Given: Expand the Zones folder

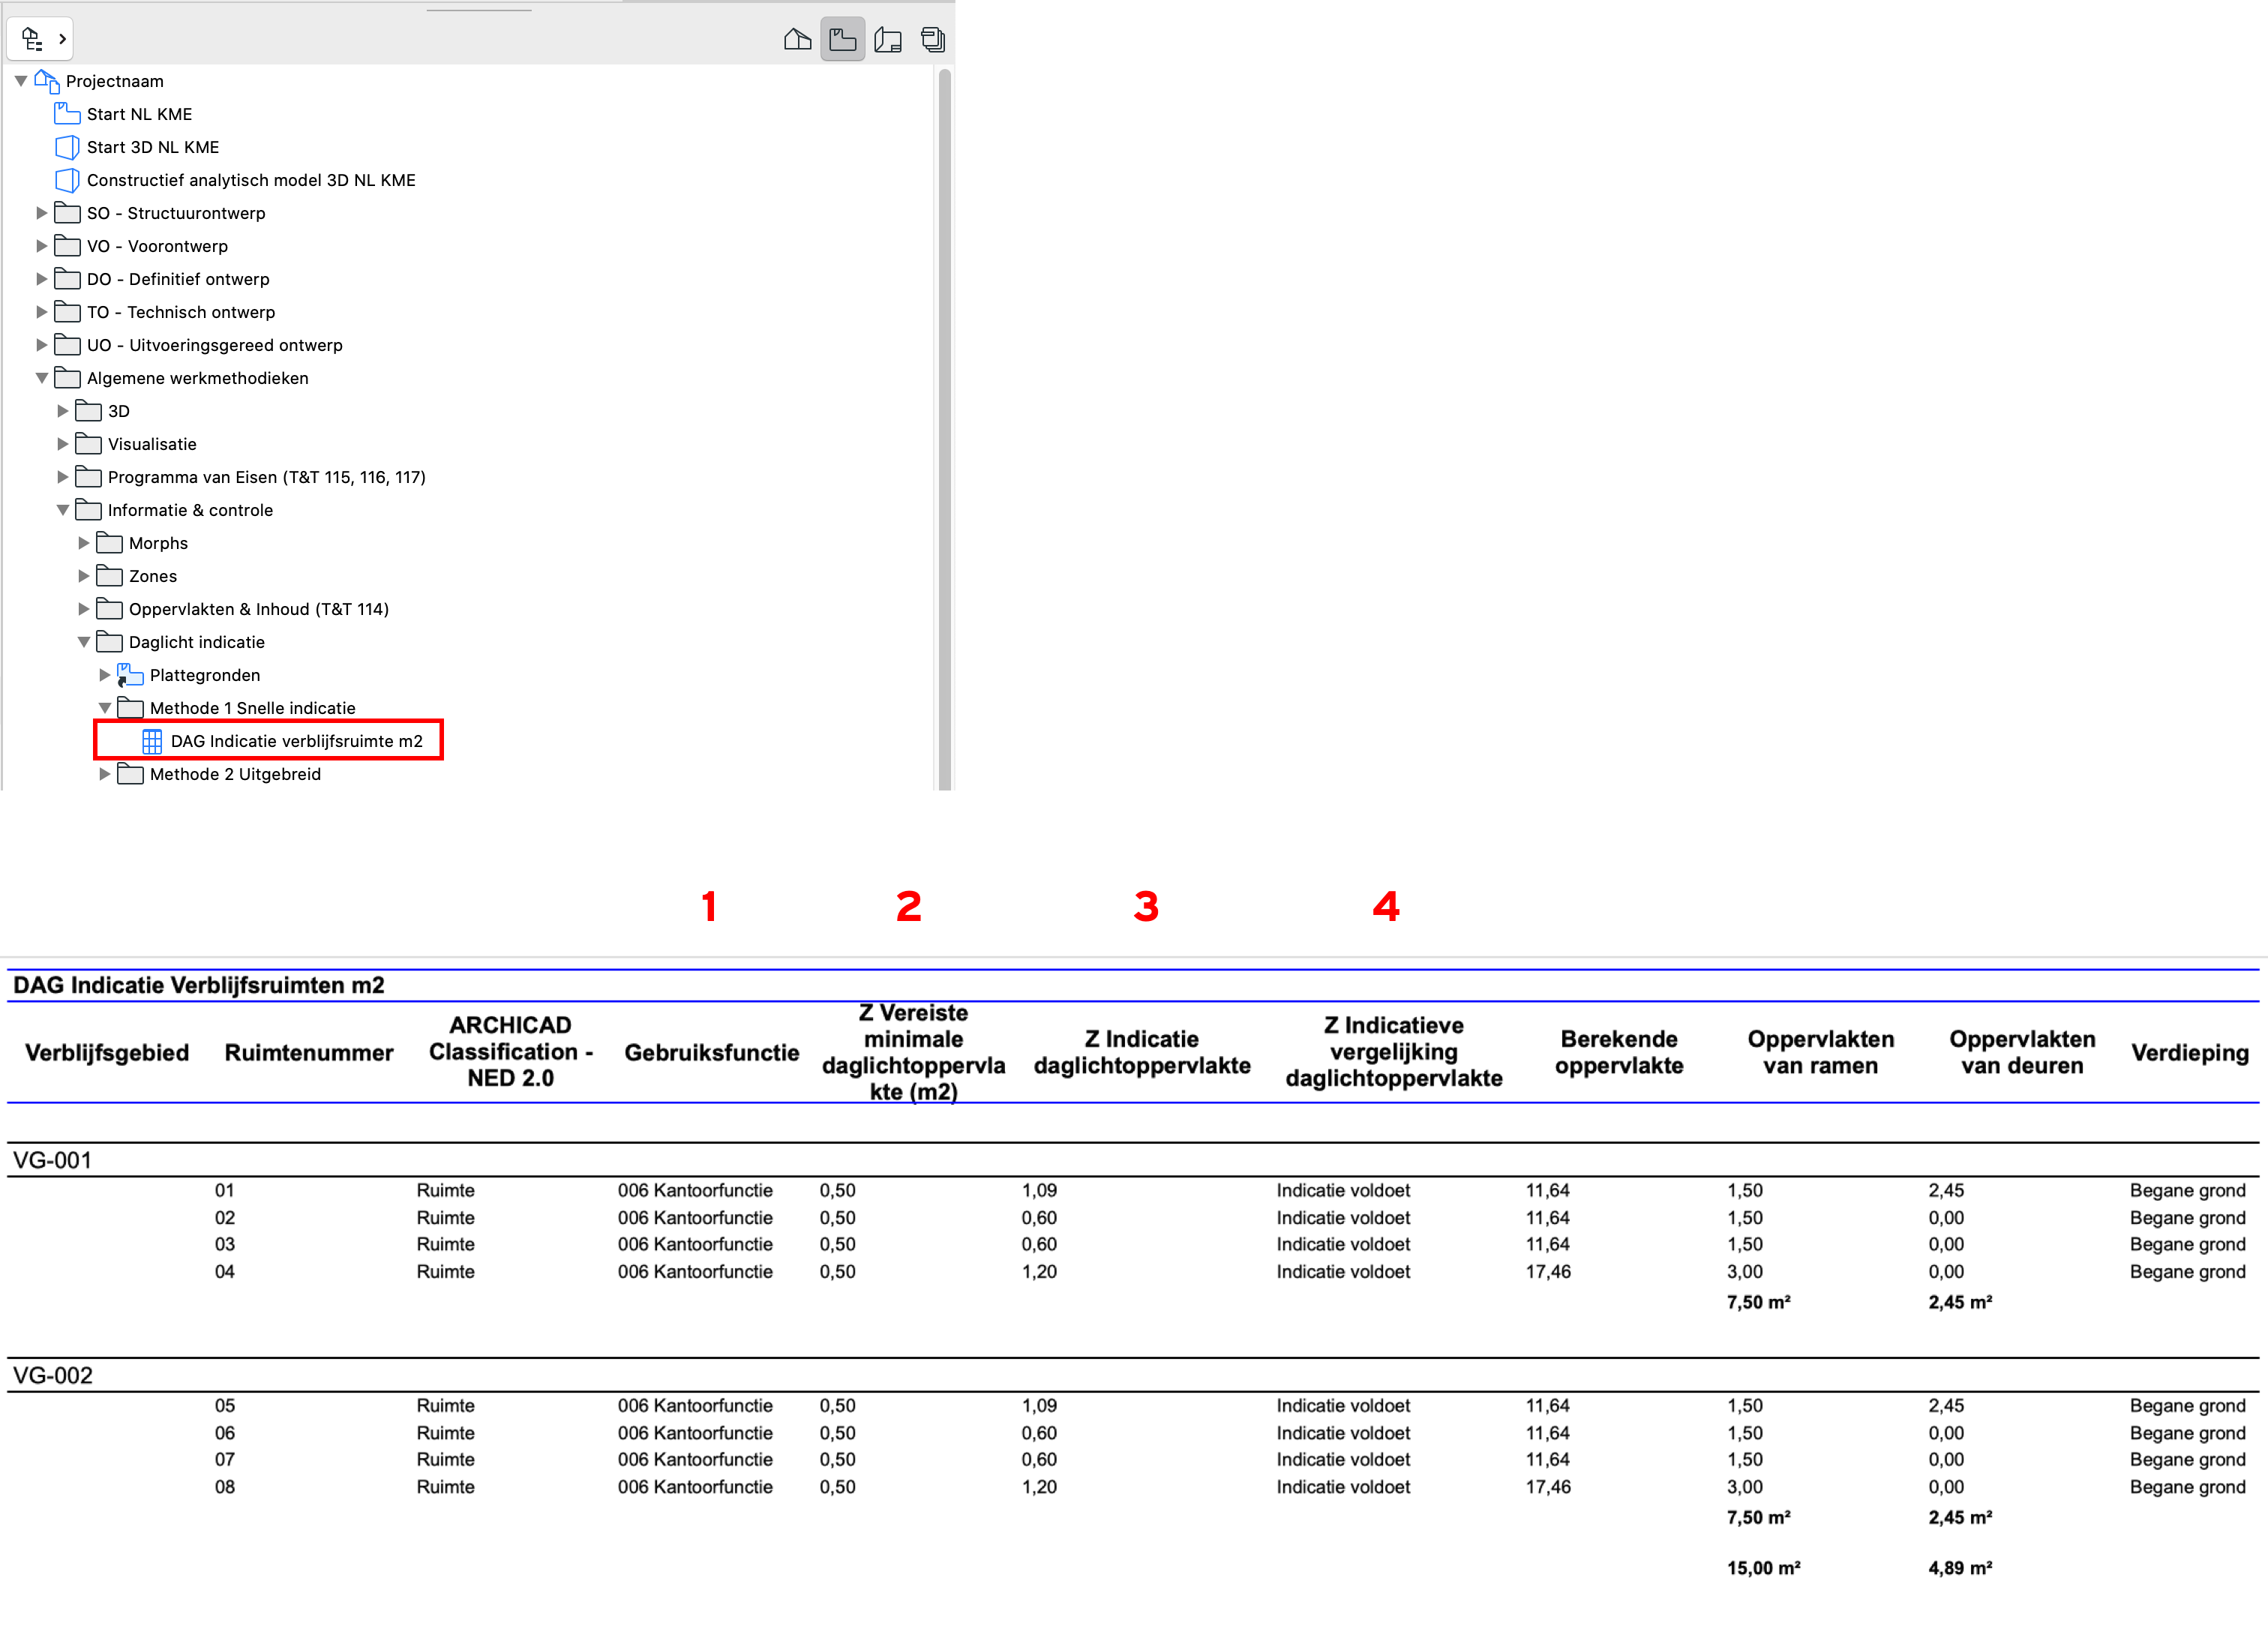Looking at the screenshot, I should 83,576.
